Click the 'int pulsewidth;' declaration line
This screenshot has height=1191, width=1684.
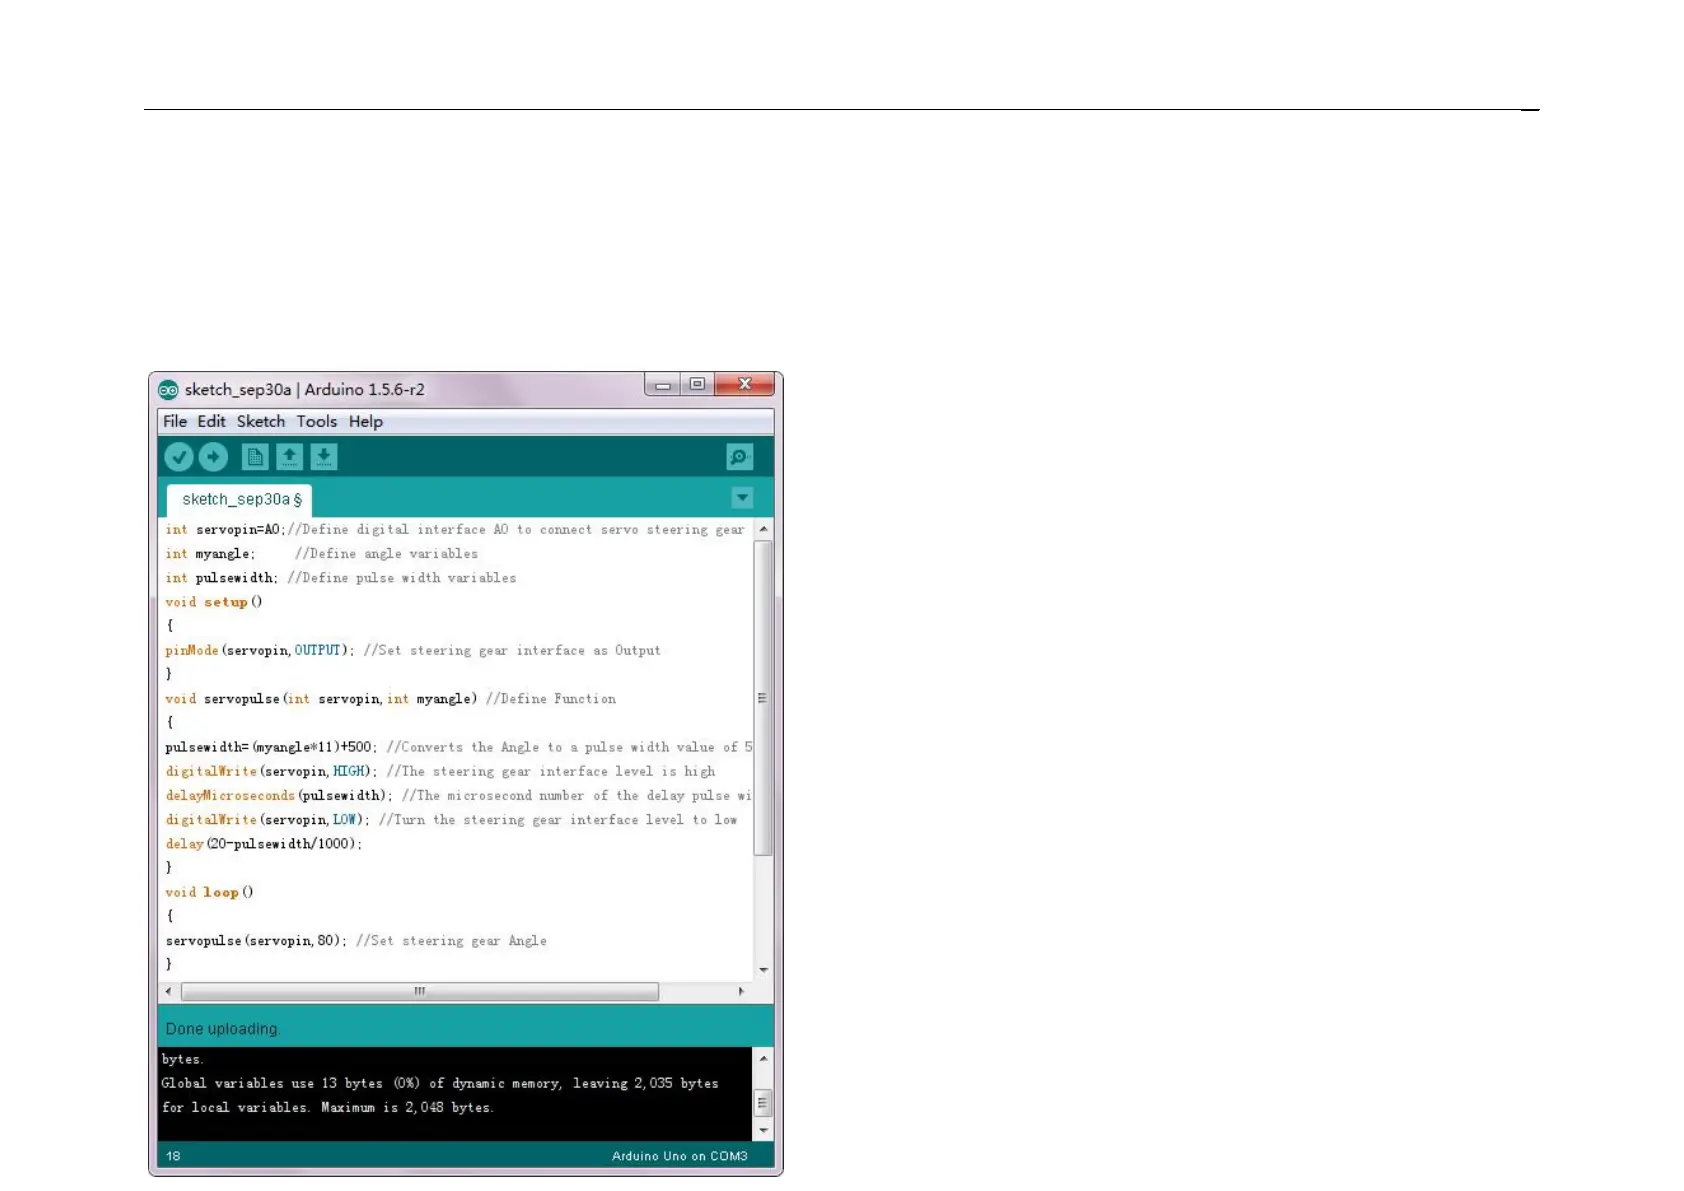(341, 578)
